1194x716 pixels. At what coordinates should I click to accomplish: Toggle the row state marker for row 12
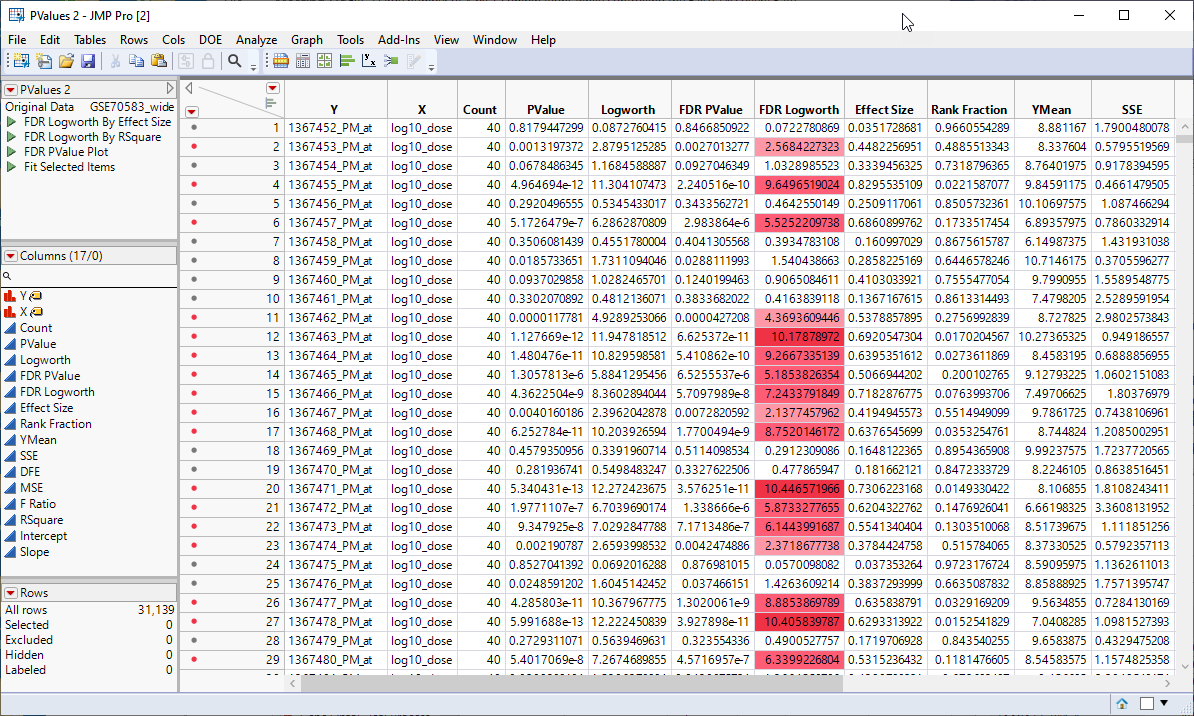[192, 336]
